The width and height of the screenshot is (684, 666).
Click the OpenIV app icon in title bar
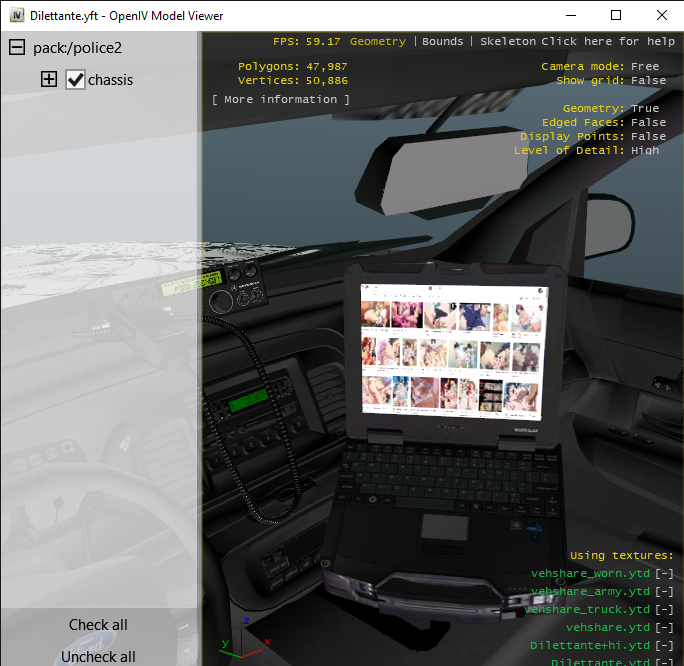click(17, 16)
